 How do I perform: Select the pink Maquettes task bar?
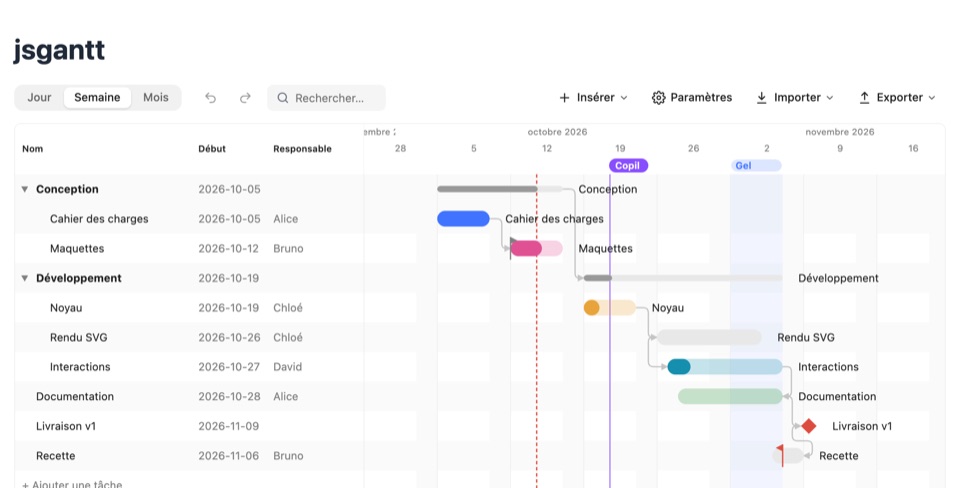(x=536, y=249)
